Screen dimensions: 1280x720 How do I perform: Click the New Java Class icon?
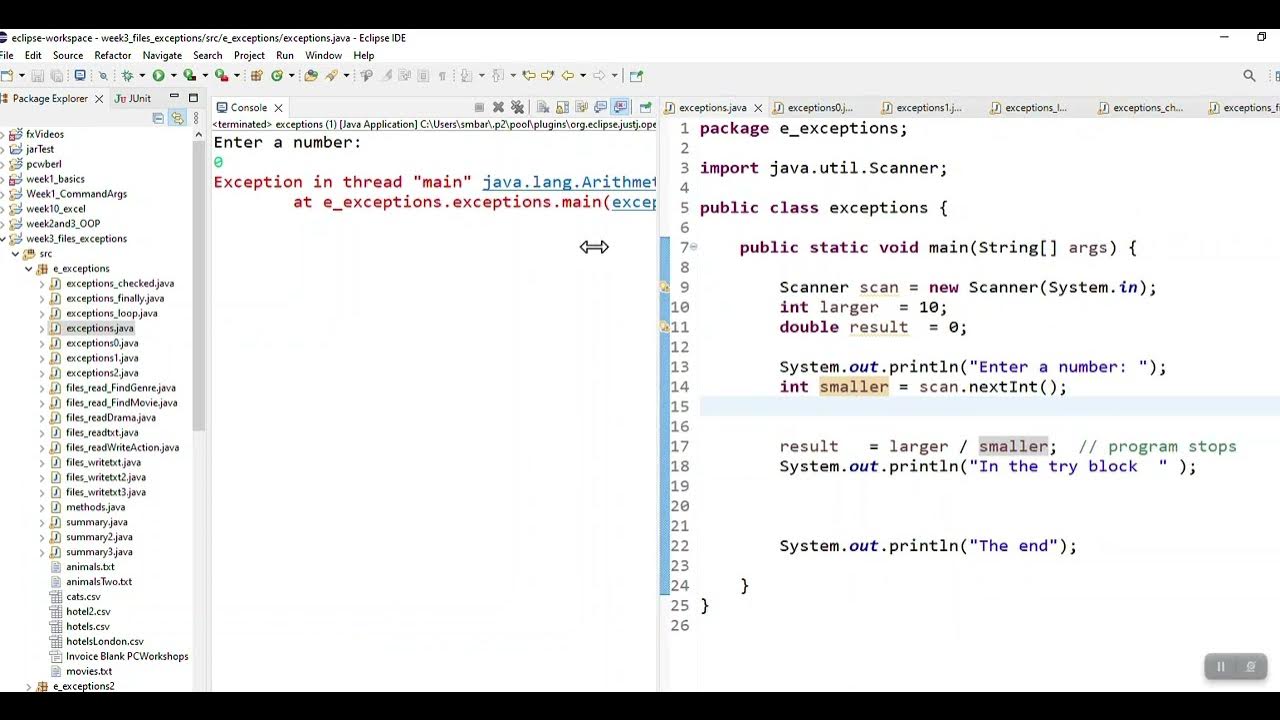(x=277, y=75)
